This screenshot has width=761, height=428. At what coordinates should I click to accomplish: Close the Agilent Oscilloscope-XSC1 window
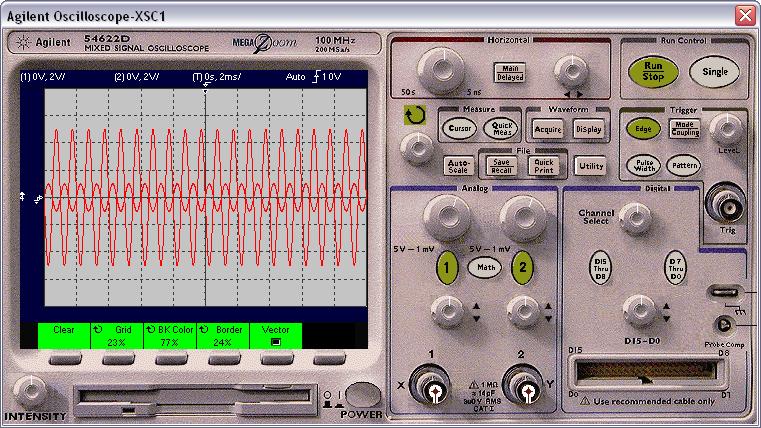coord(745,16)
